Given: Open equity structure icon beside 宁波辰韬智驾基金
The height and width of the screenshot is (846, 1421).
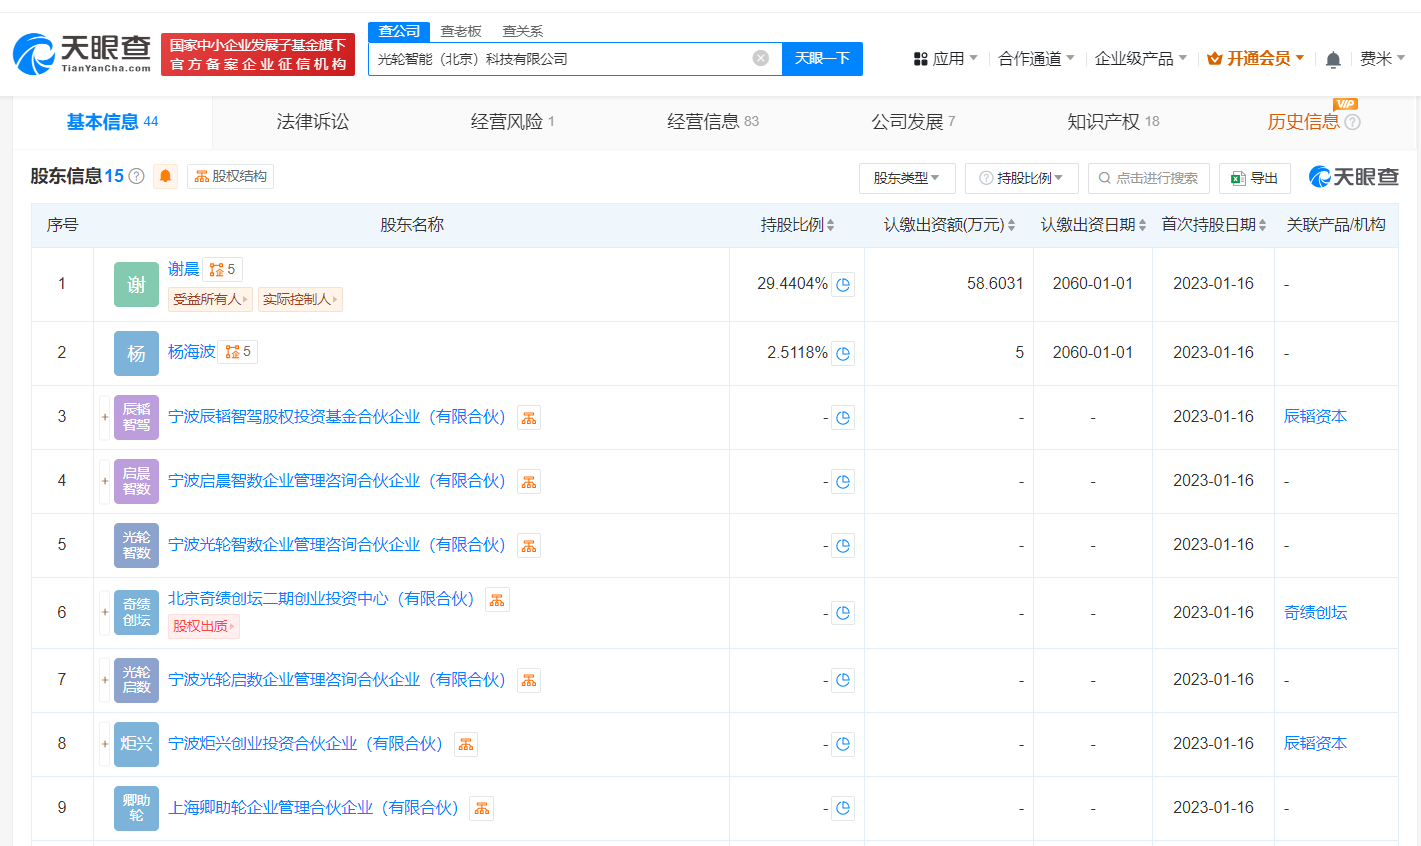Looking at the screenshot, I should point(528,417).
